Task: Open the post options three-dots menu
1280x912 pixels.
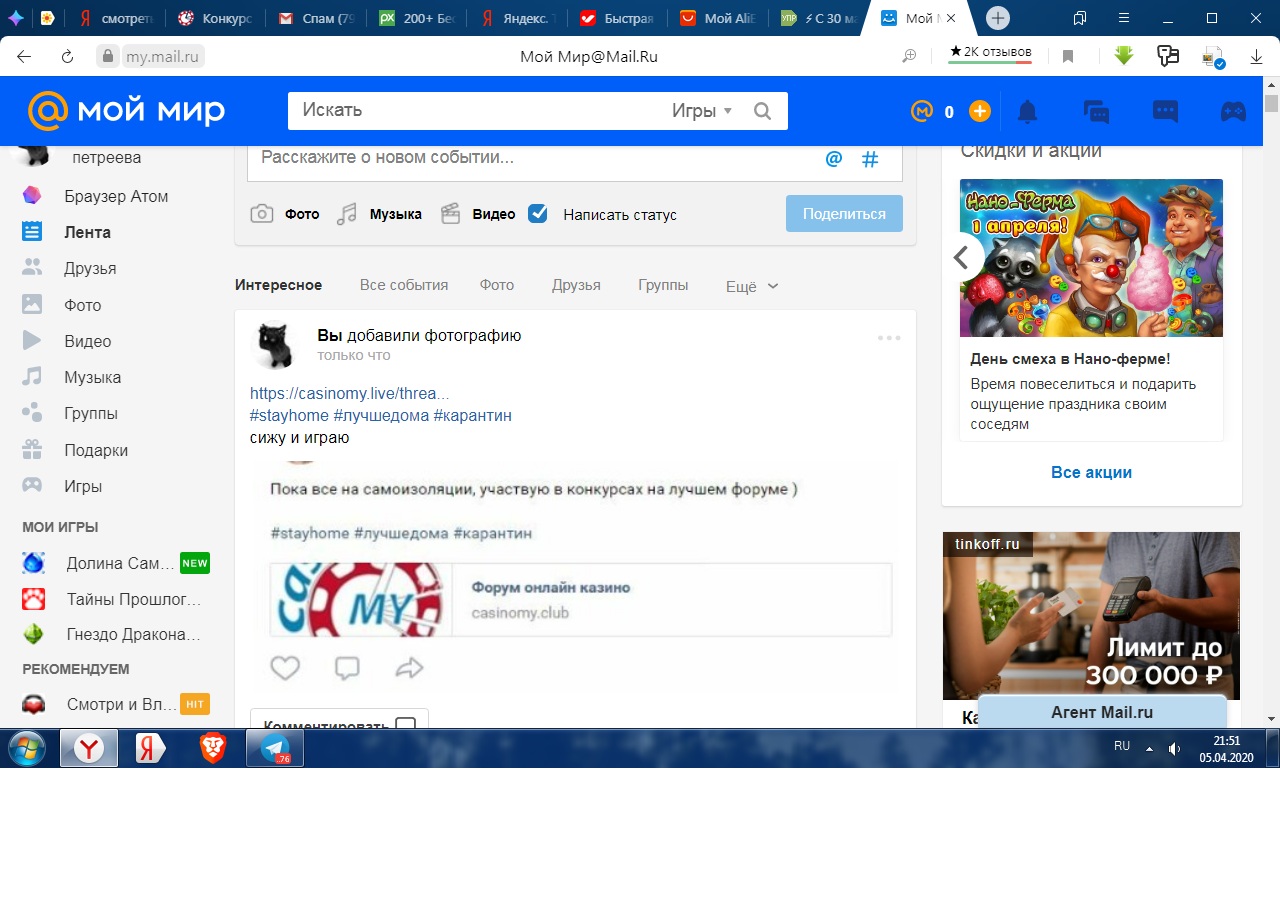Action: (x=889, y=338)
